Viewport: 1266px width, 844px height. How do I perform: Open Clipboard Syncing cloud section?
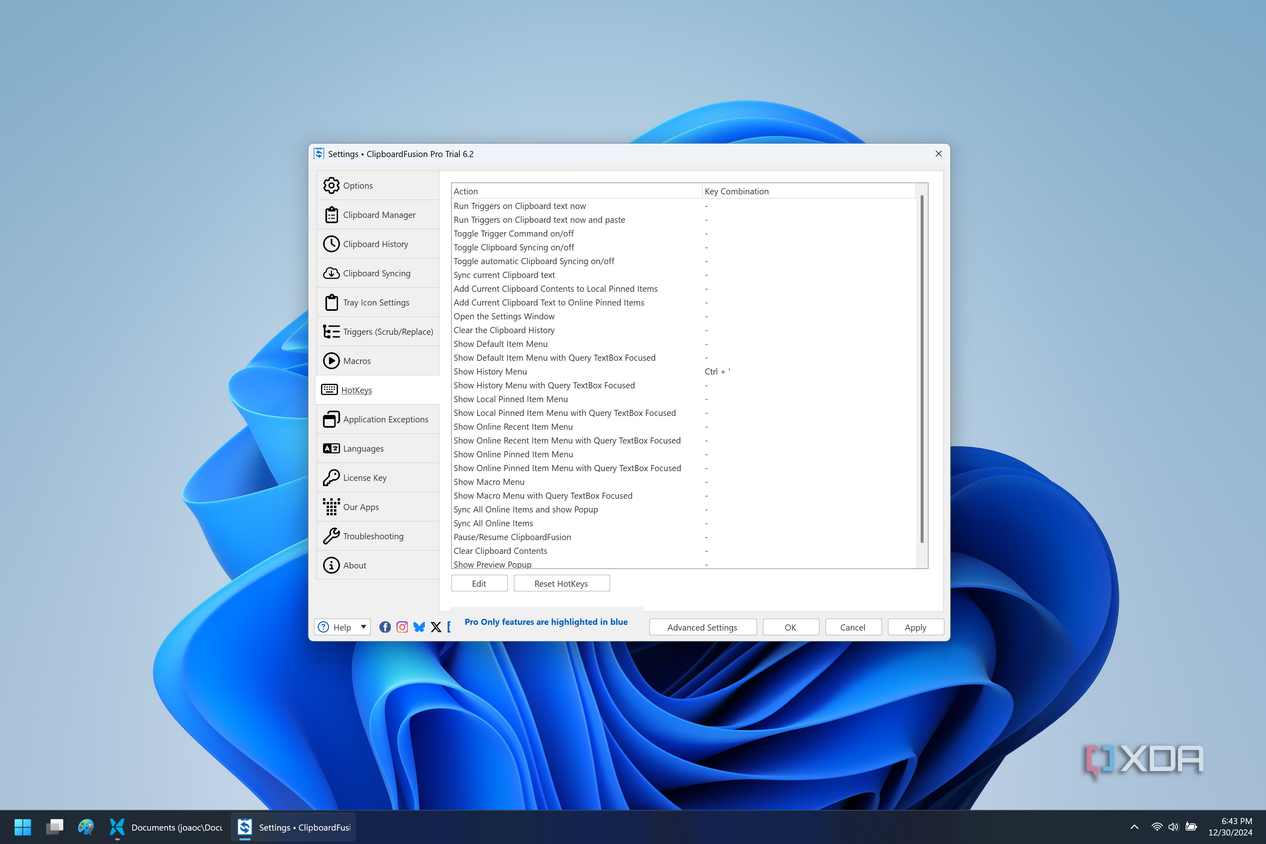click(x=377, y=273)
